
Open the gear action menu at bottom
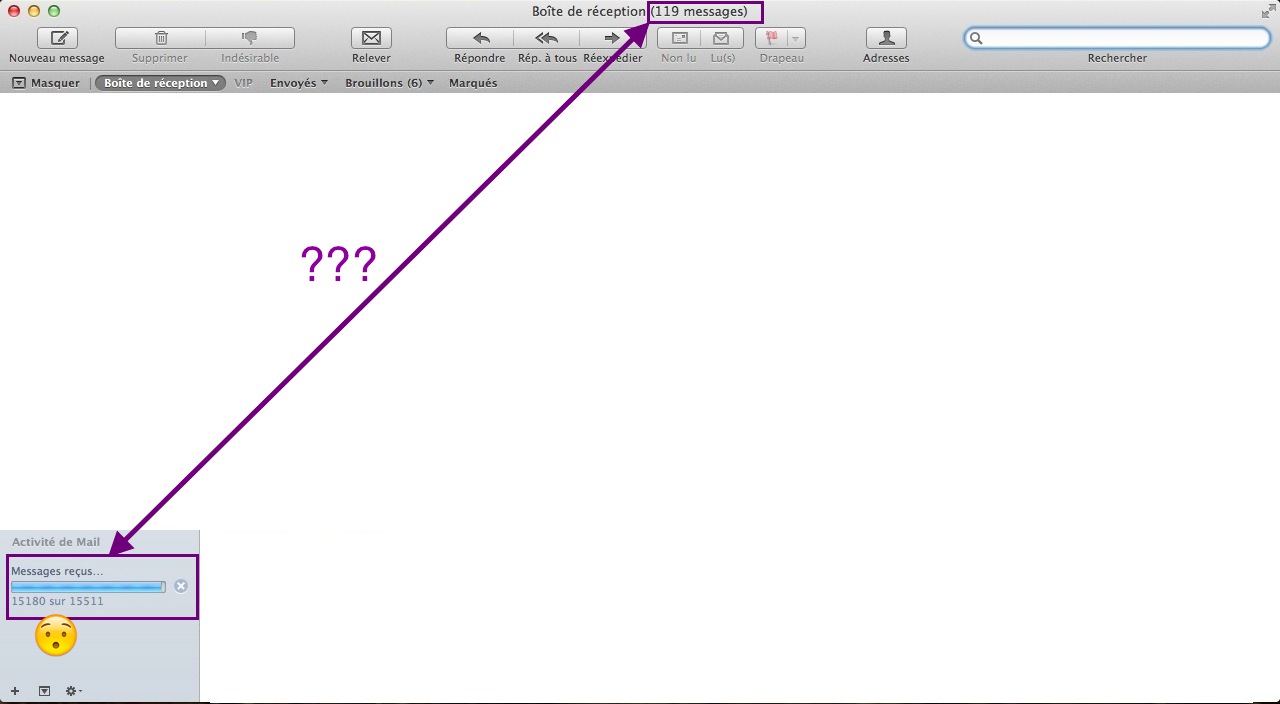73,691
